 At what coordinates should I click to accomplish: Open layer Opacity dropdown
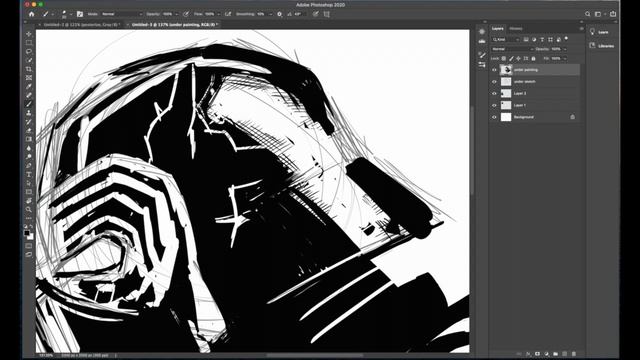(565, 49)
